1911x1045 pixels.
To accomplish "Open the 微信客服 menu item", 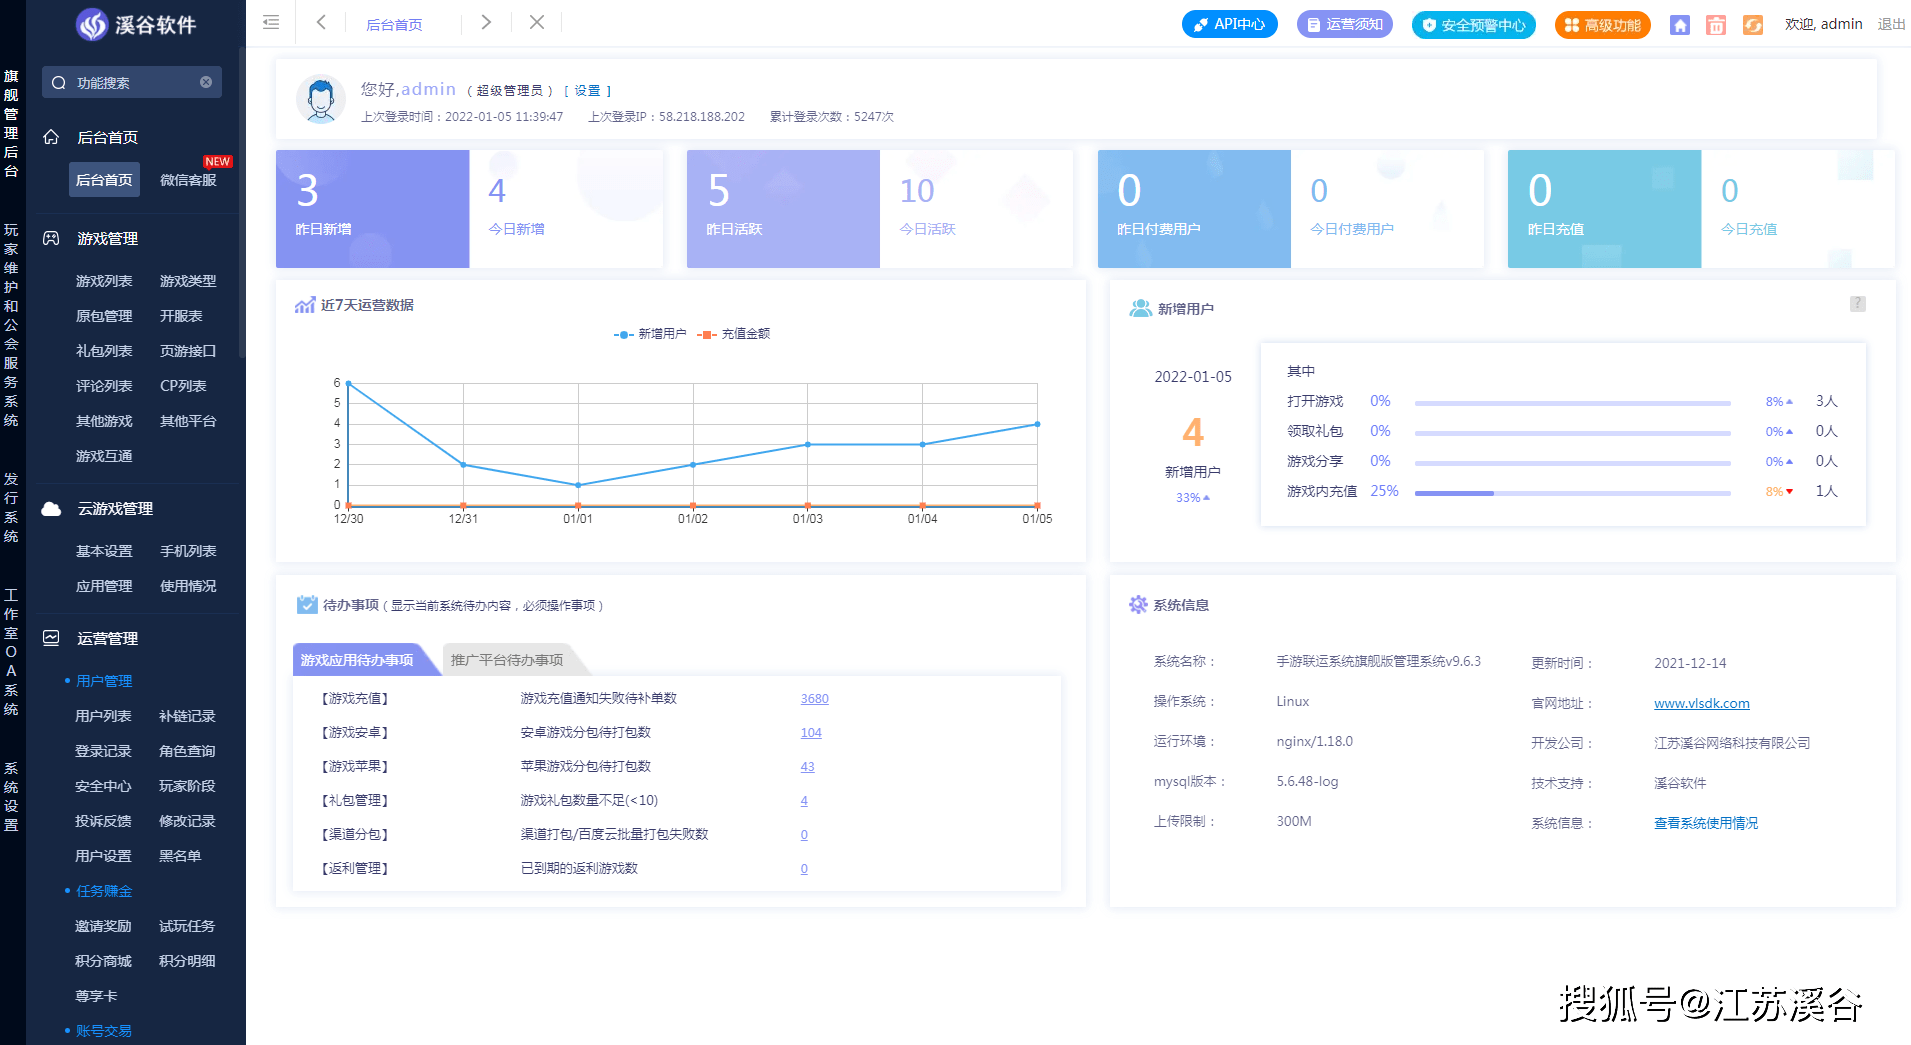I will 188,180.
